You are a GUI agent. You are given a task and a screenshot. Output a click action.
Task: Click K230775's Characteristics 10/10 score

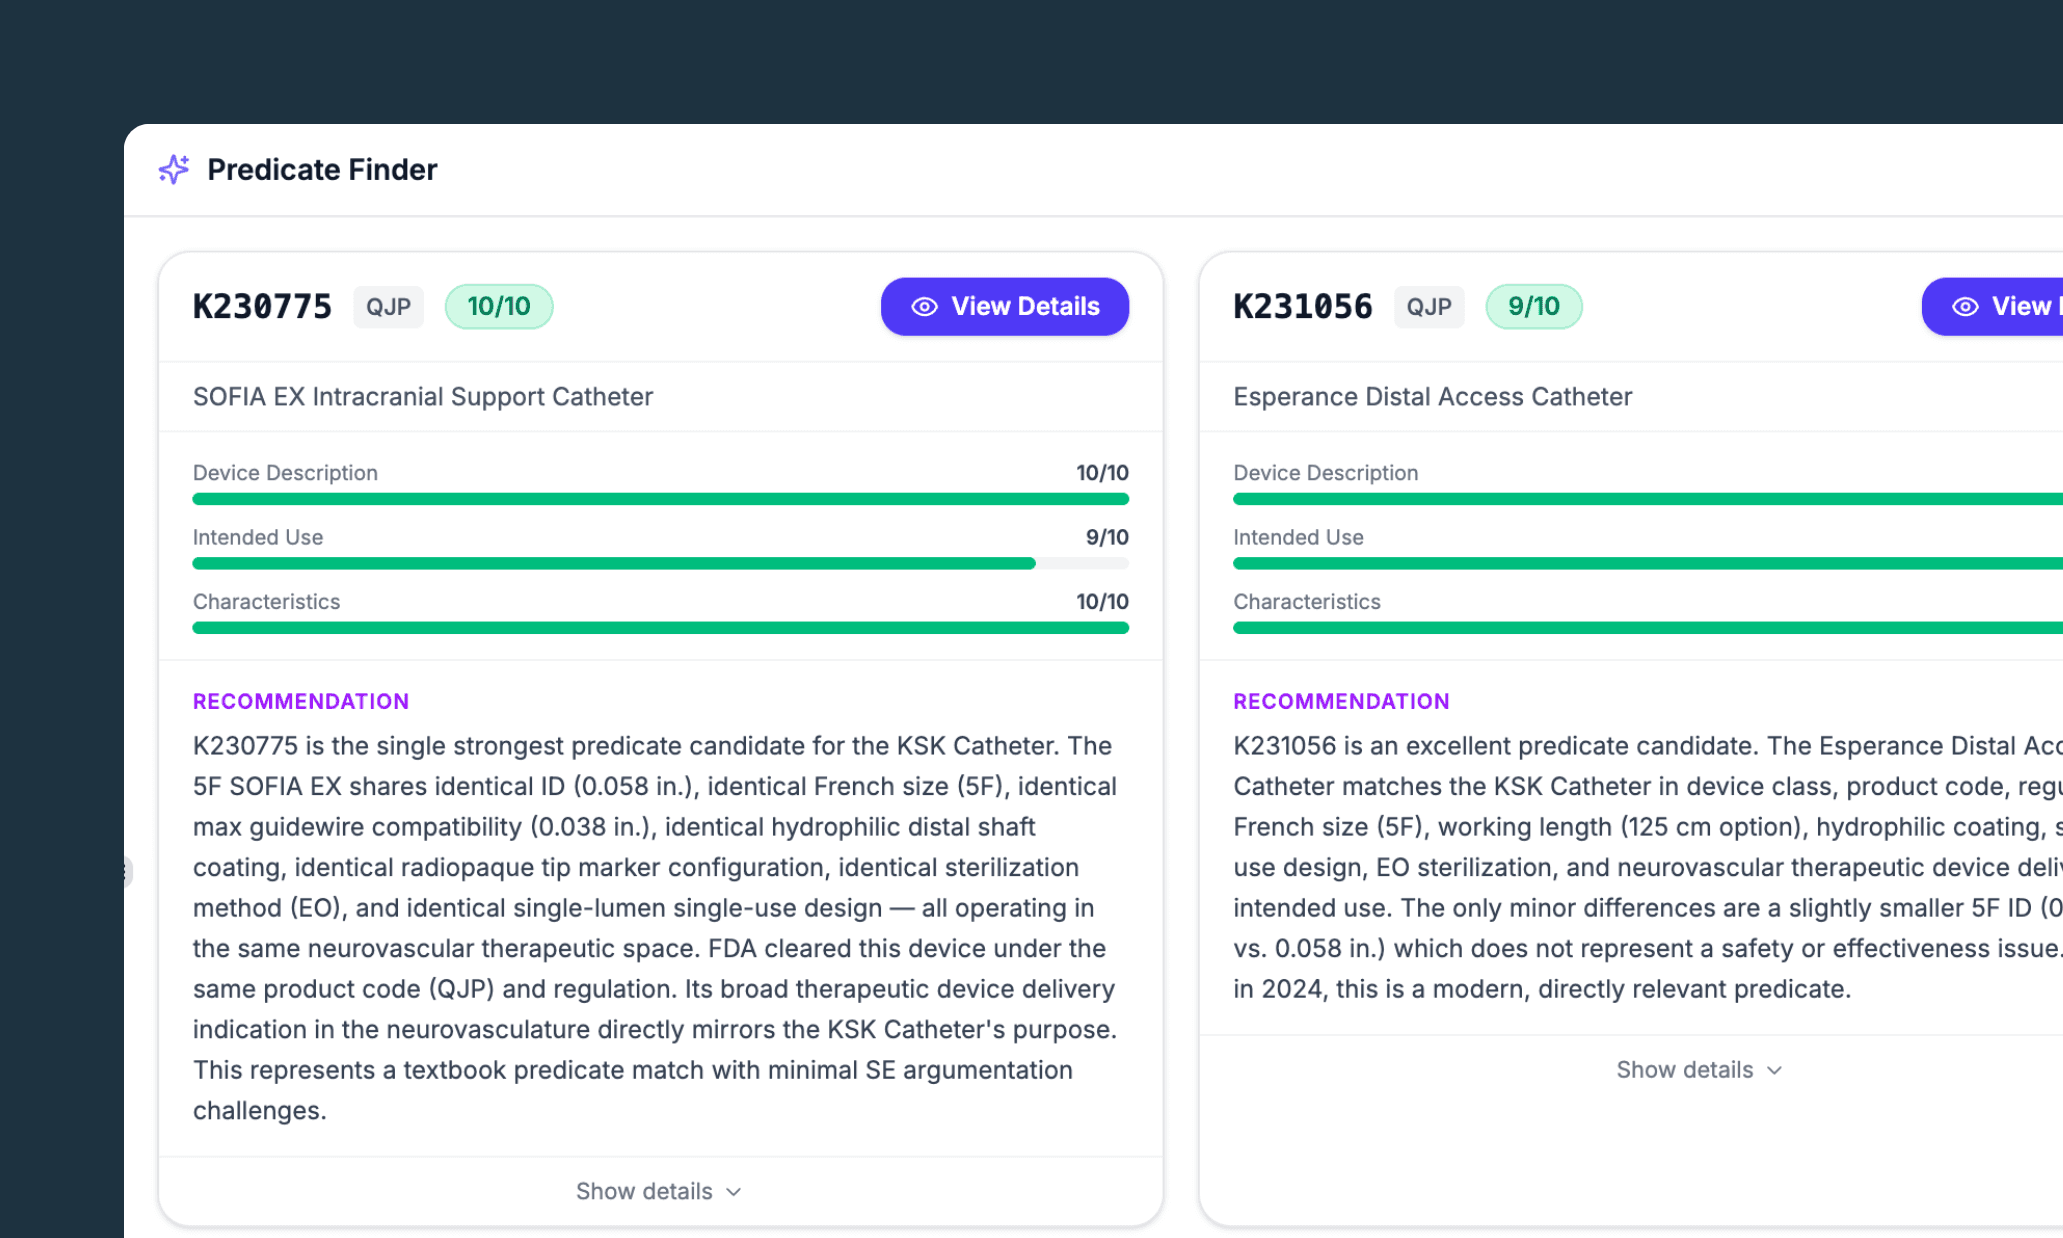1102,602
